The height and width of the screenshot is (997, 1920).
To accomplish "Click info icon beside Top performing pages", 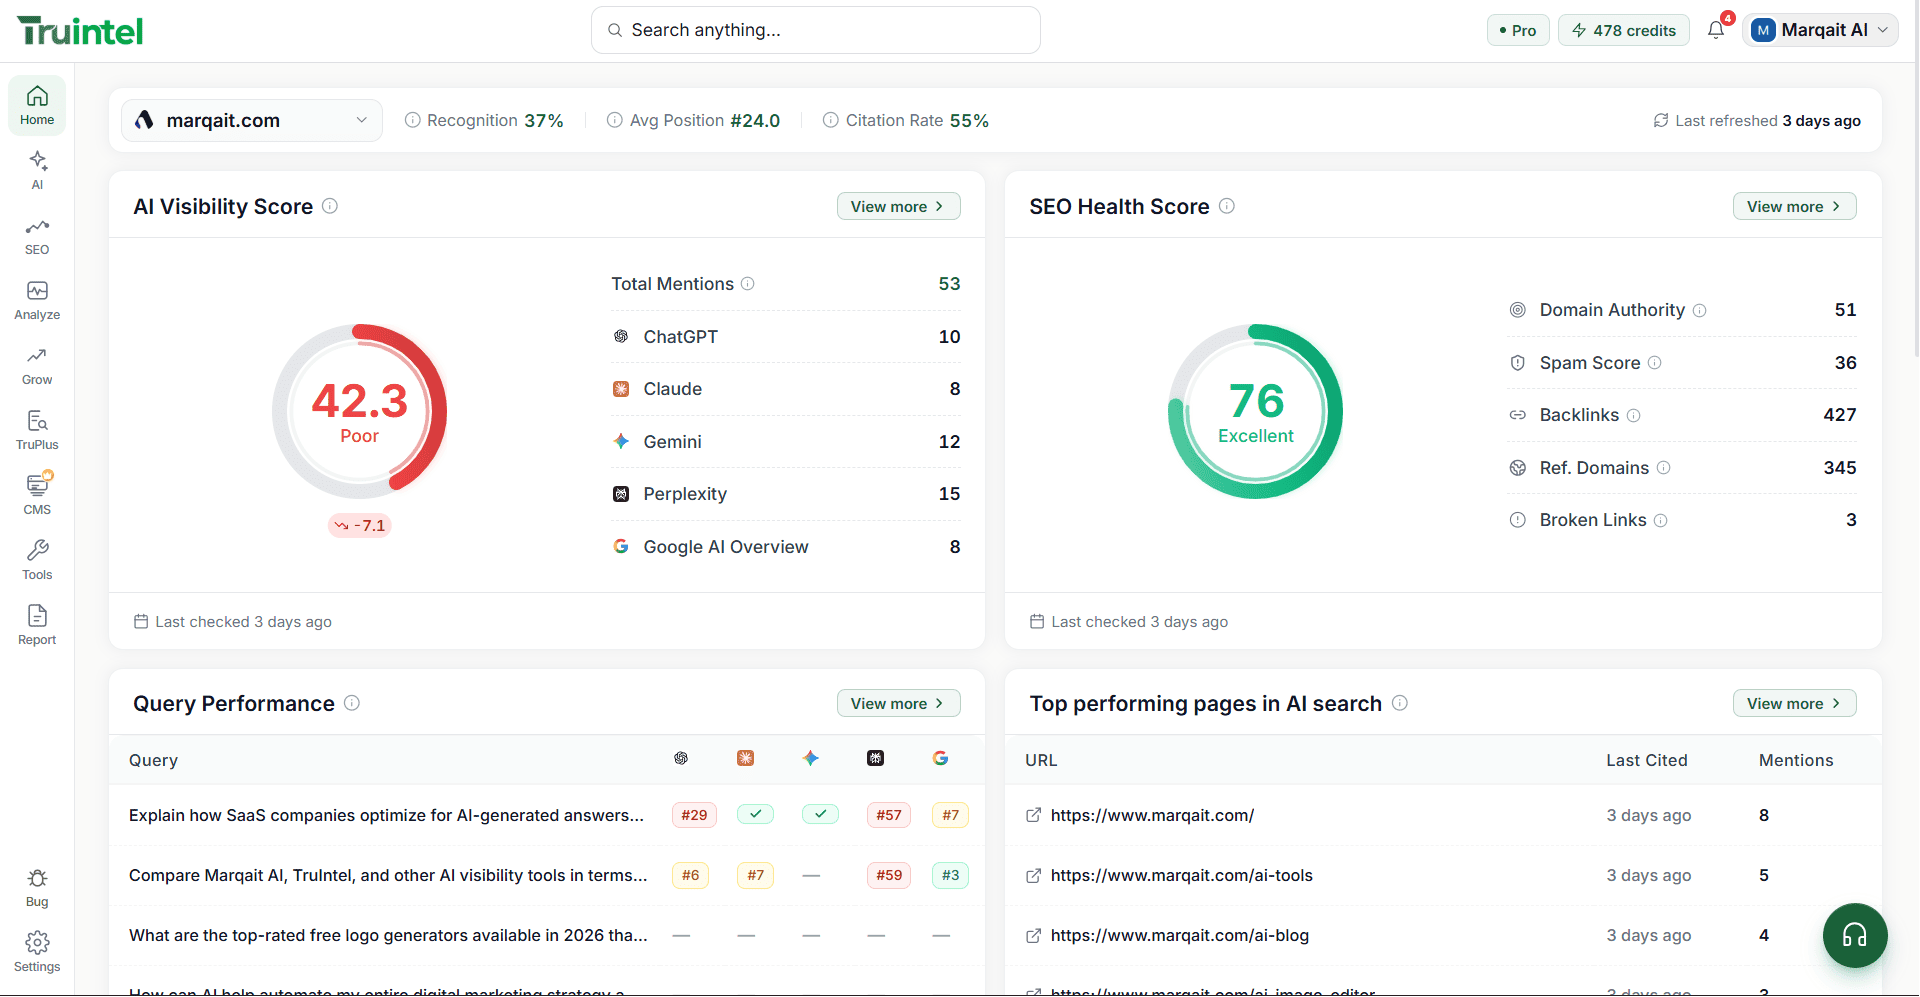I will tap(1400, 703).
